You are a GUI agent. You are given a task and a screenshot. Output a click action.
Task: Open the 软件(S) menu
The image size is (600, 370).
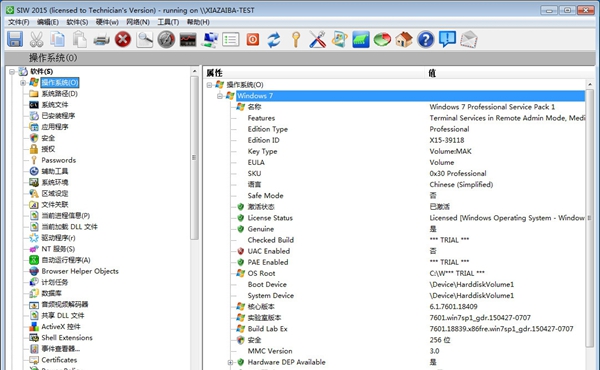click(x=77, y=22)
